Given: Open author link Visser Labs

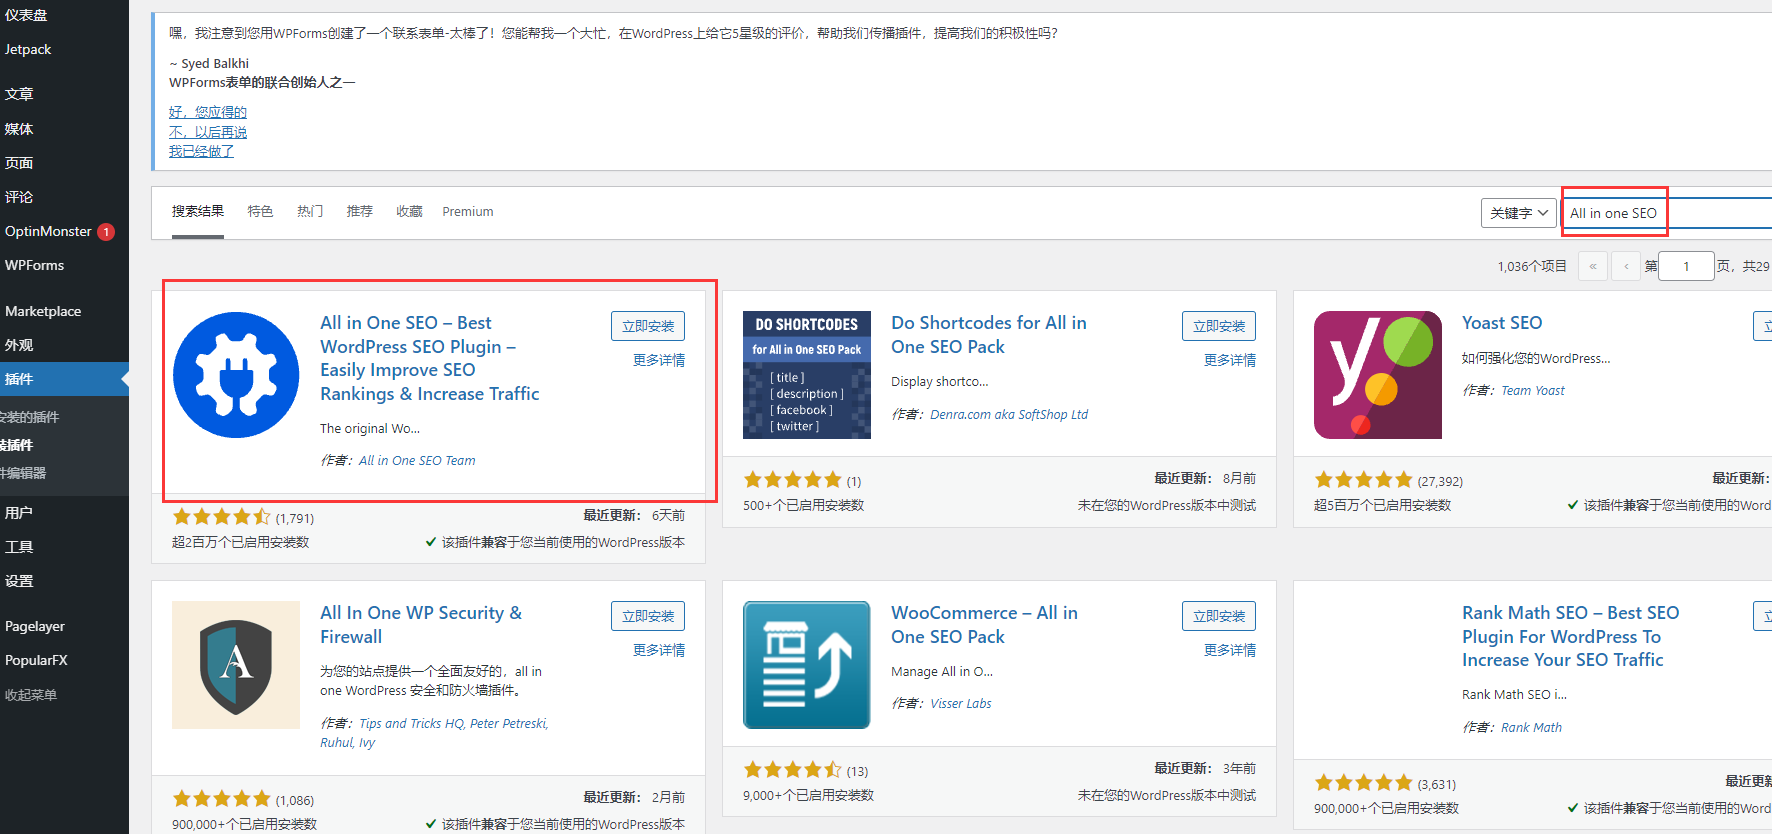Looking at the screenshot, I should pos(961,704).
